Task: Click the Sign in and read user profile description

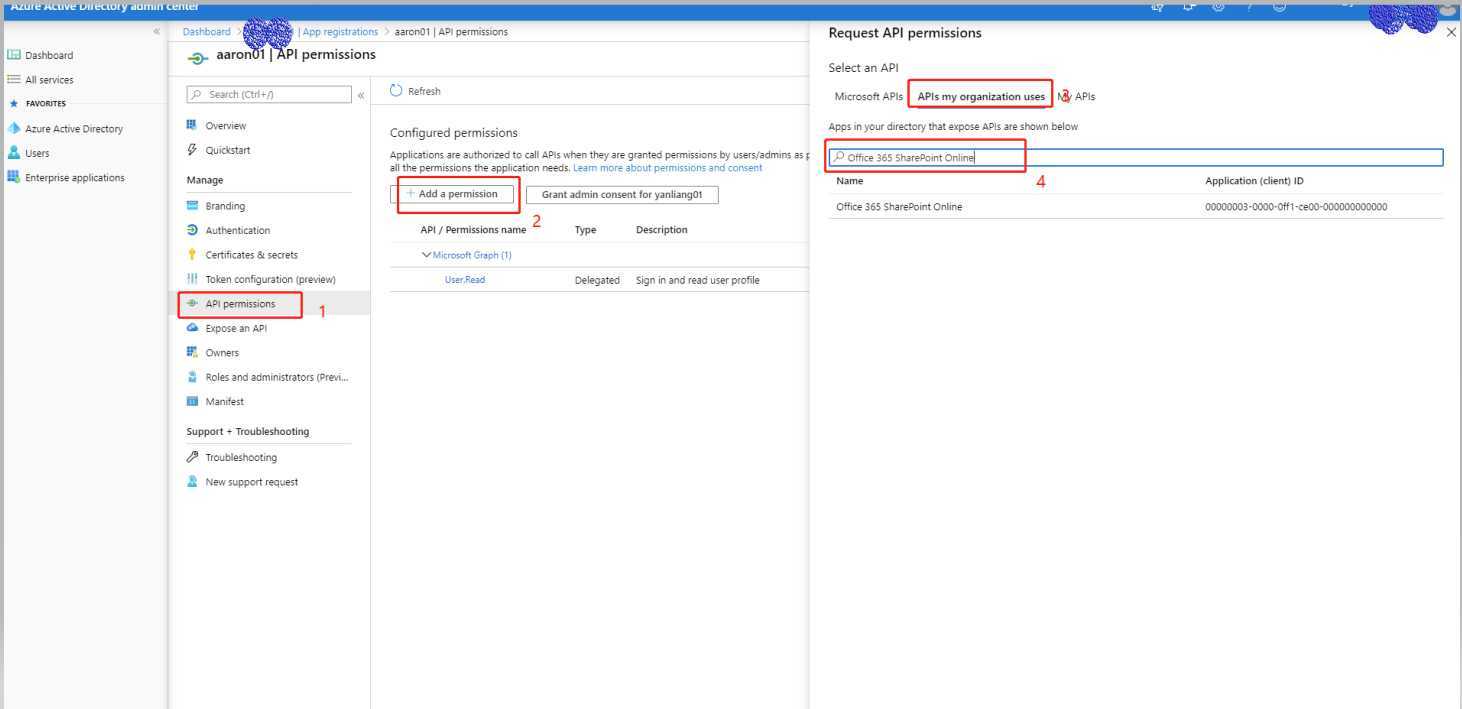Action: pos(697,280)
